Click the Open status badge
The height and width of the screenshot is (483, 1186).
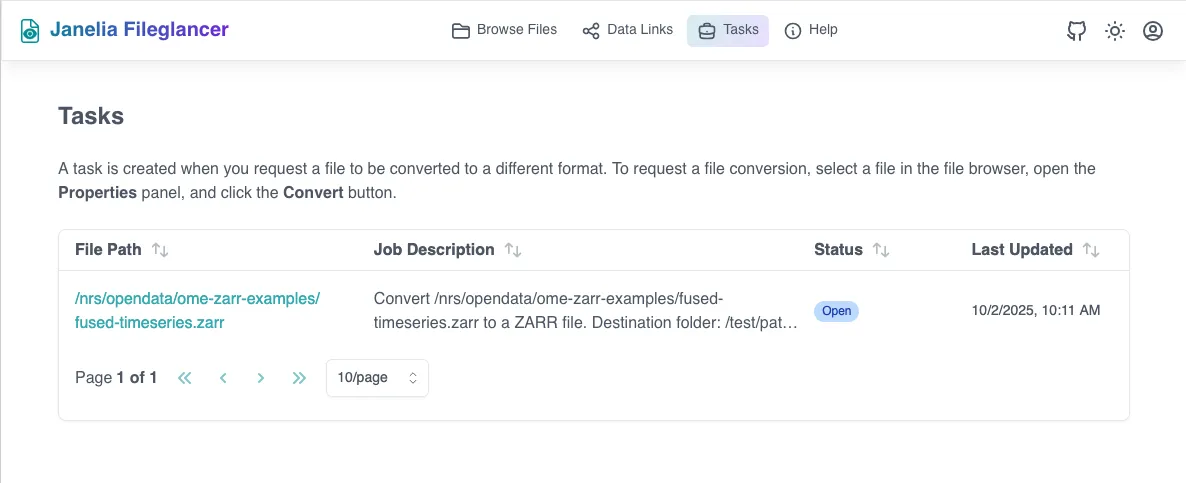coord(836,311)
